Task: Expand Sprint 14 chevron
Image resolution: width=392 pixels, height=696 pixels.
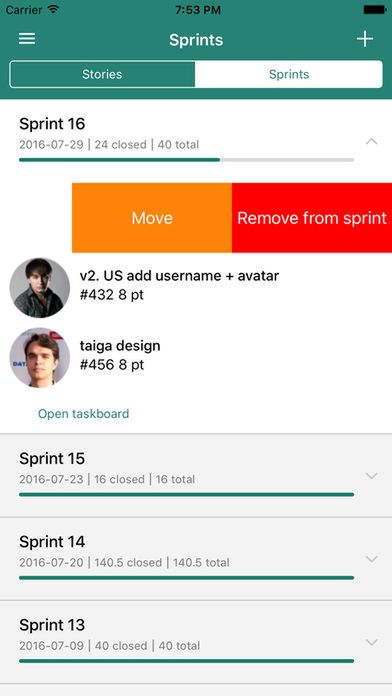Action: click(x=372, y=559)
